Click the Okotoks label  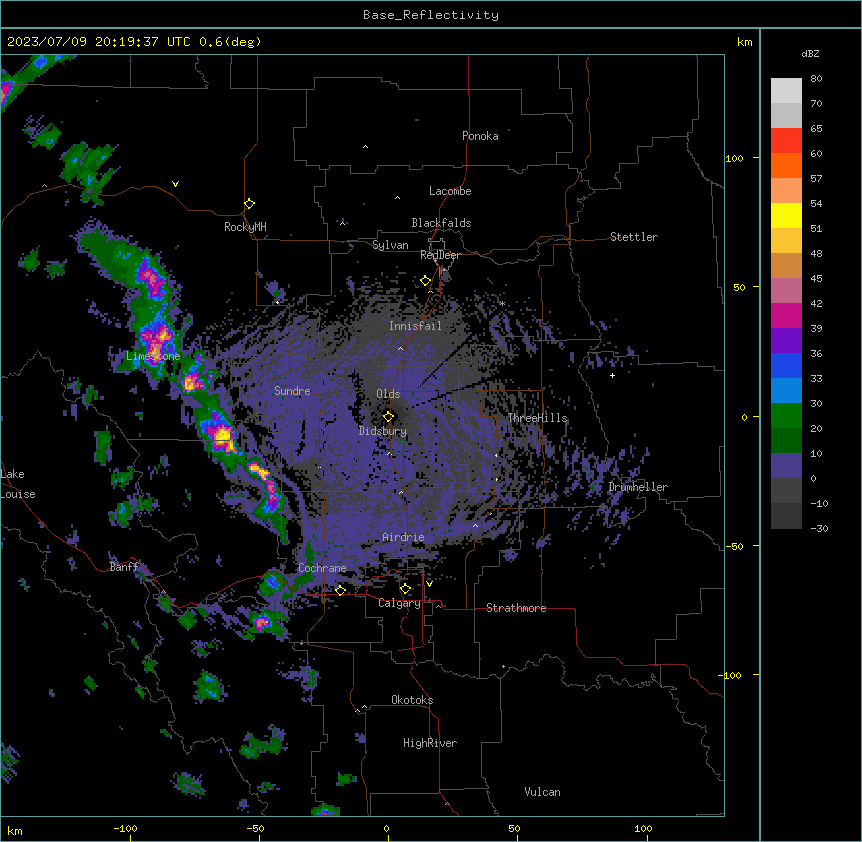tap(412, 700)
